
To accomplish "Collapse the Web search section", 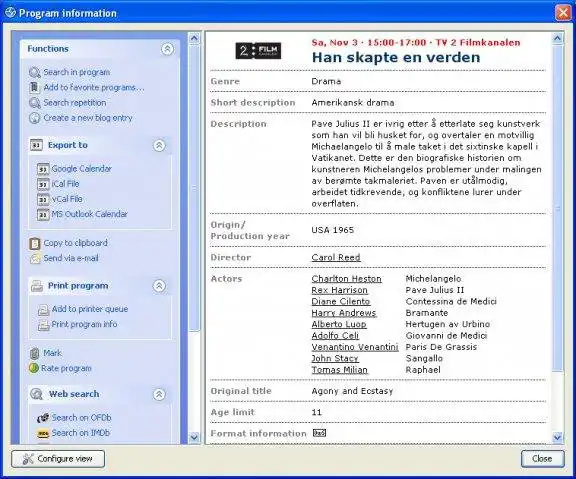I will (159, 394).
